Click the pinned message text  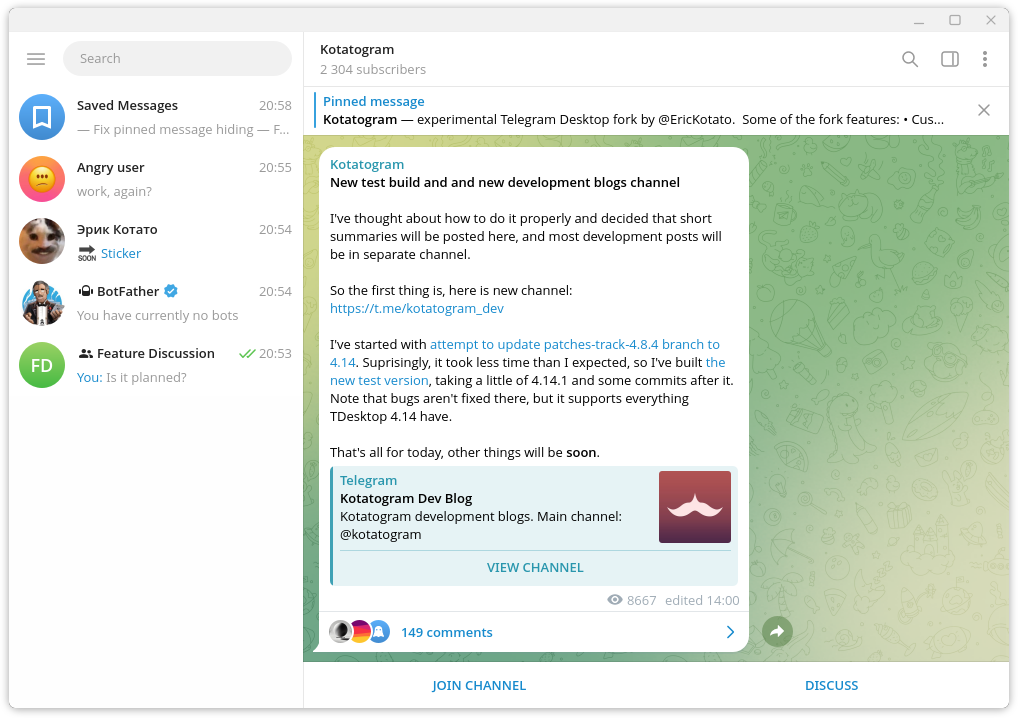[632, 119]
